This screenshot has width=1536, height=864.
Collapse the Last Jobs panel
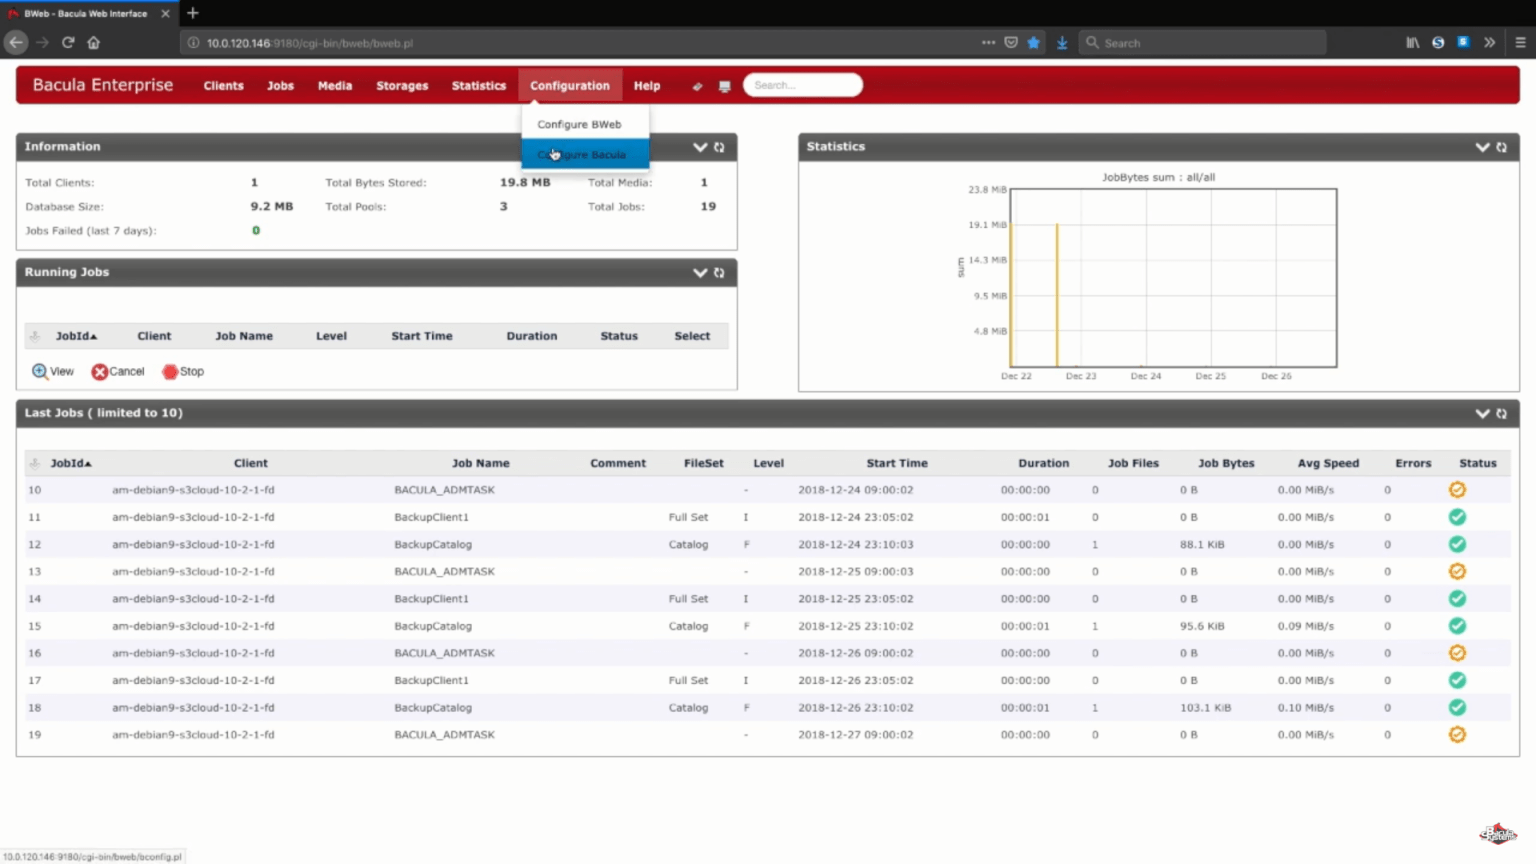tap(1483, 413)
